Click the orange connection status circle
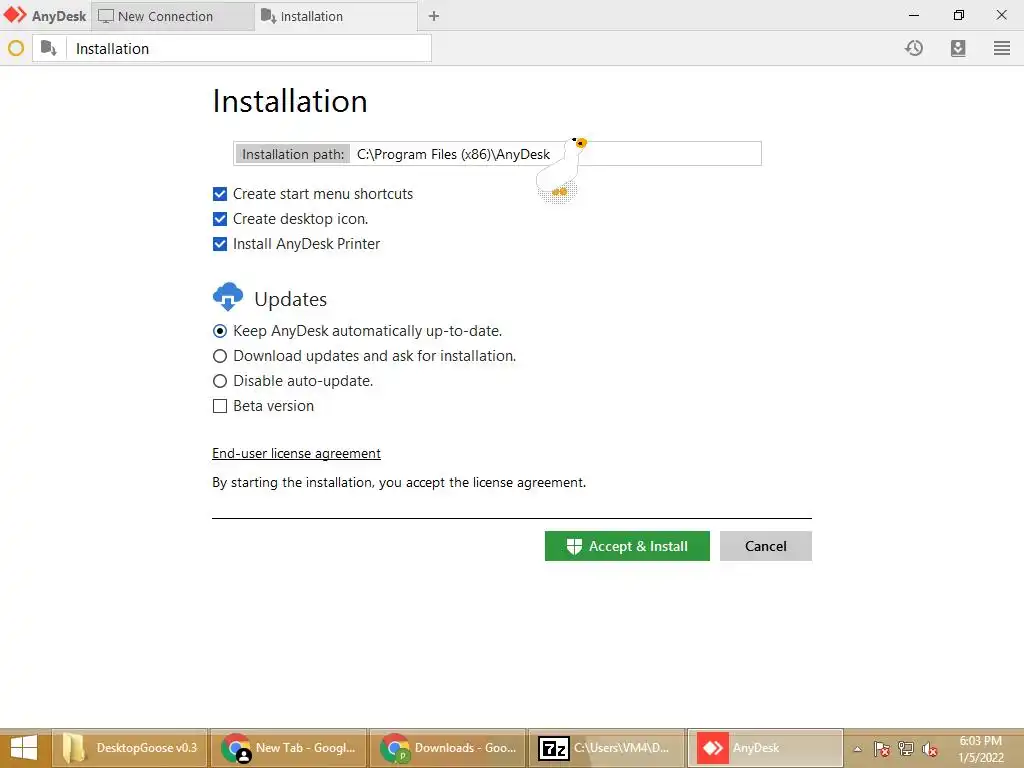Image resolution: width=1024 pixels, height=768 pixels. [x=16, y=48]
